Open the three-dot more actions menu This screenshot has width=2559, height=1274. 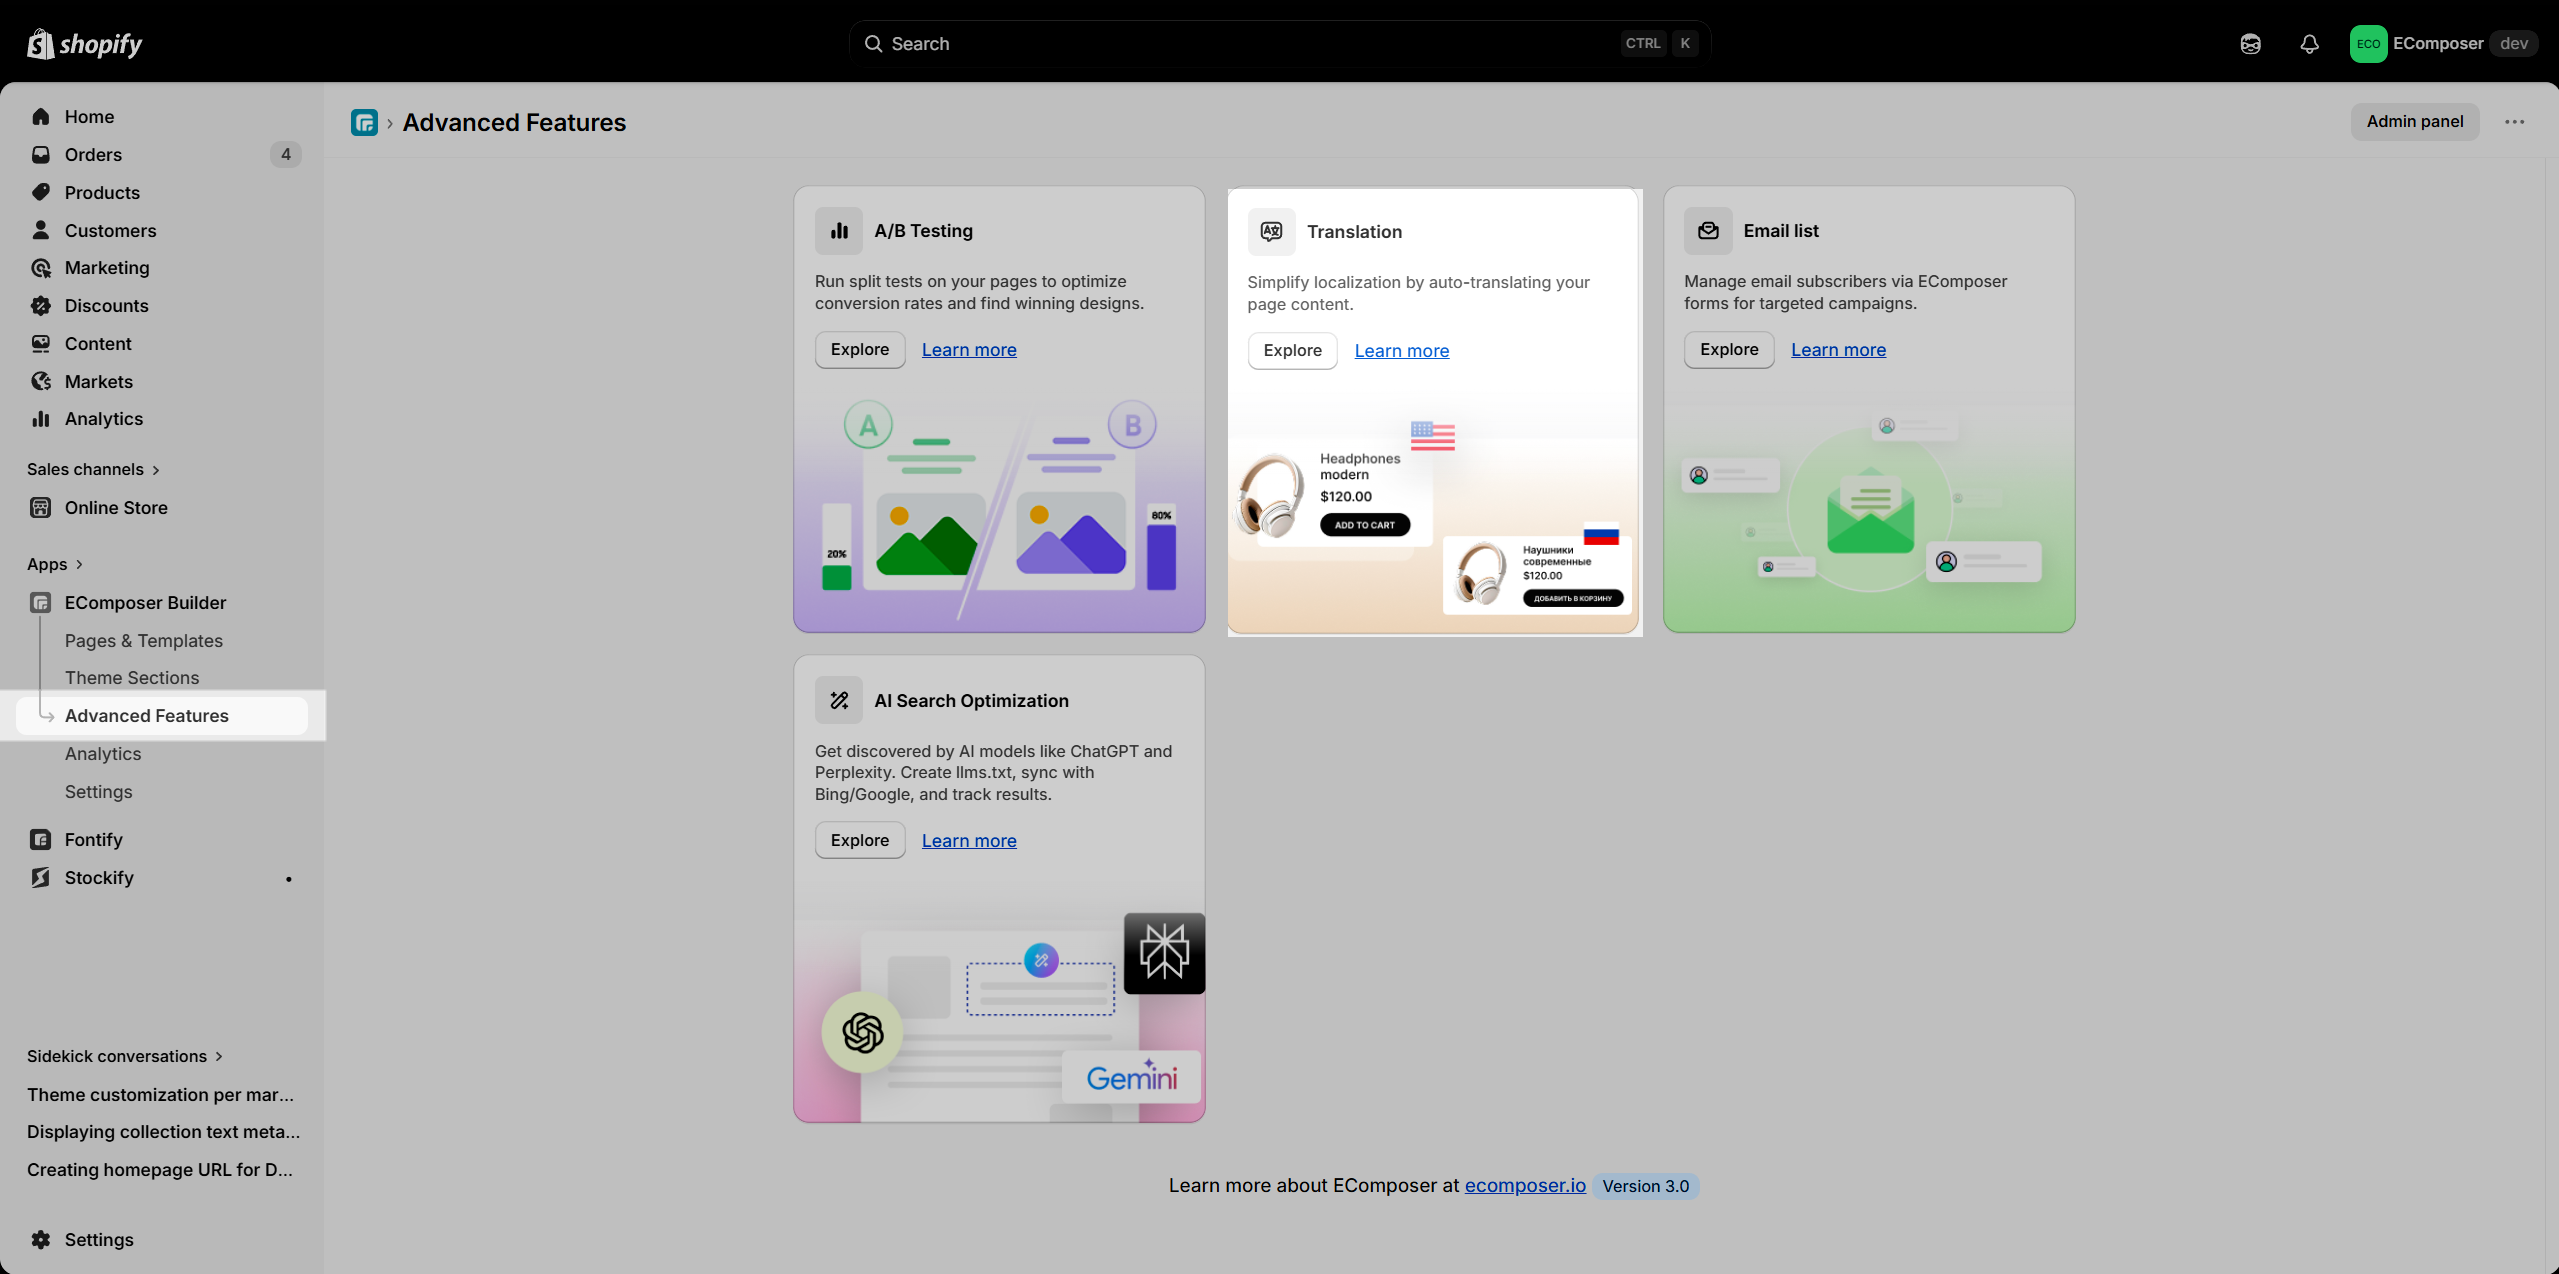(2514, 122)
